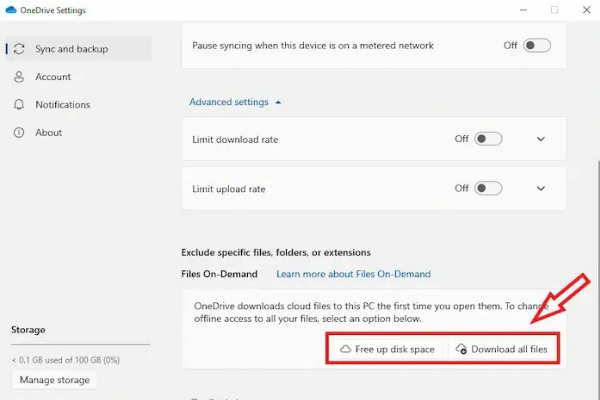Click the 'Storage' heading in sidebar

[28, 330]
